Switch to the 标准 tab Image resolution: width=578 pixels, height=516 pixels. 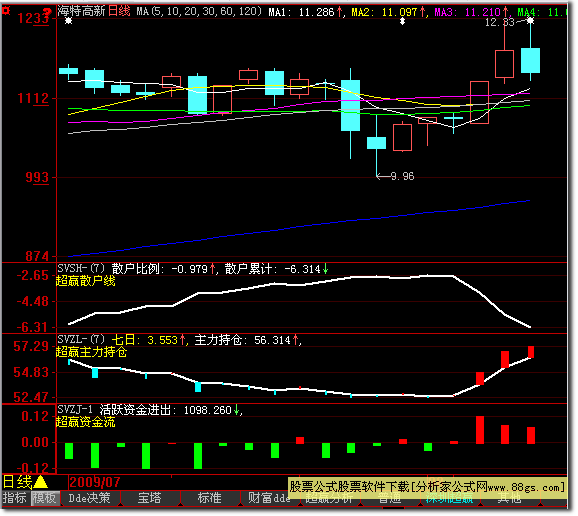[210, 498]
